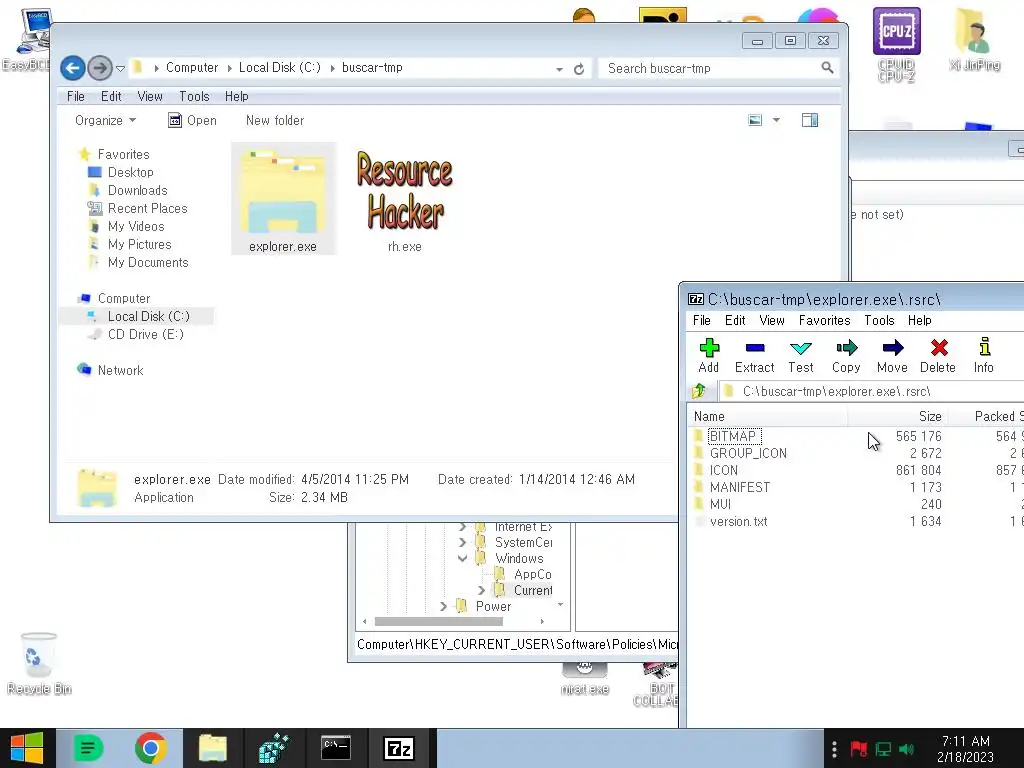1024x768 pixels.
Task: Open Explorer File menu
Action: [x=76, y=96]
